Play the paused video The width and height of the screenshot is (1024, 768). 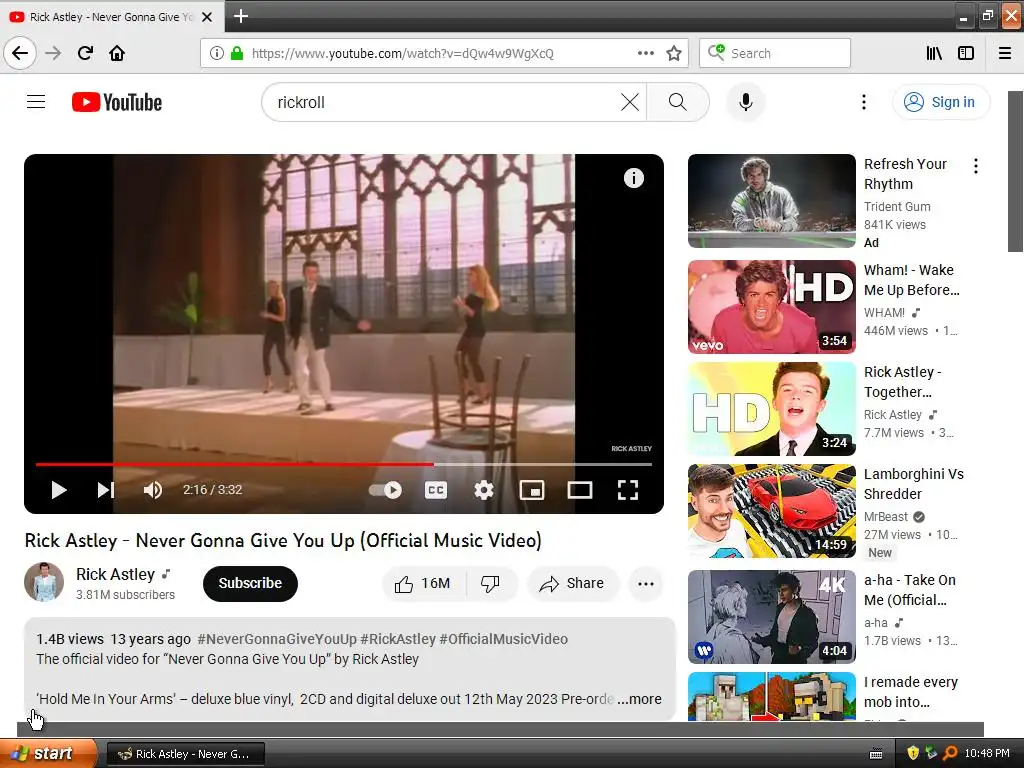point(59,490)
